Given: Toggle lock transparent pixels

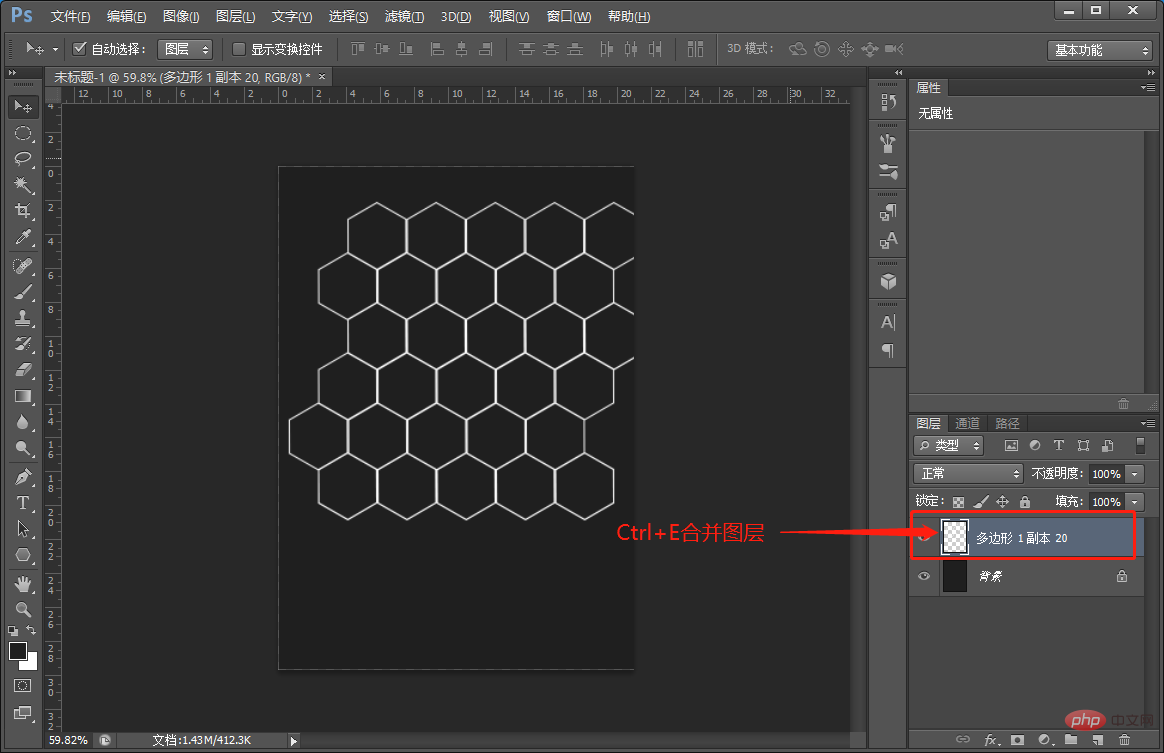Looking at the screenshot, I should tap(958, 502).
